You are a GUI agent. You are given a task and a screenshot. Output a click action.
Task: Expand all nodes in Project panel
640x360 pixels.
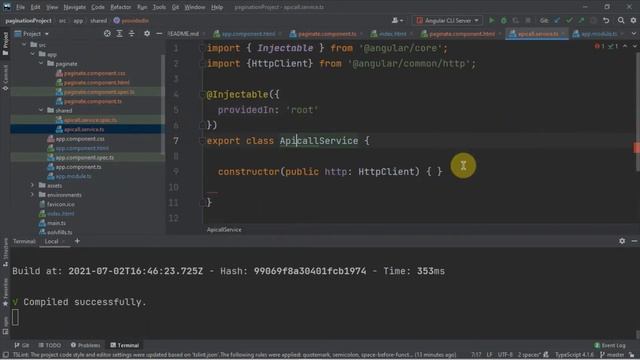[x=119, y=33]
